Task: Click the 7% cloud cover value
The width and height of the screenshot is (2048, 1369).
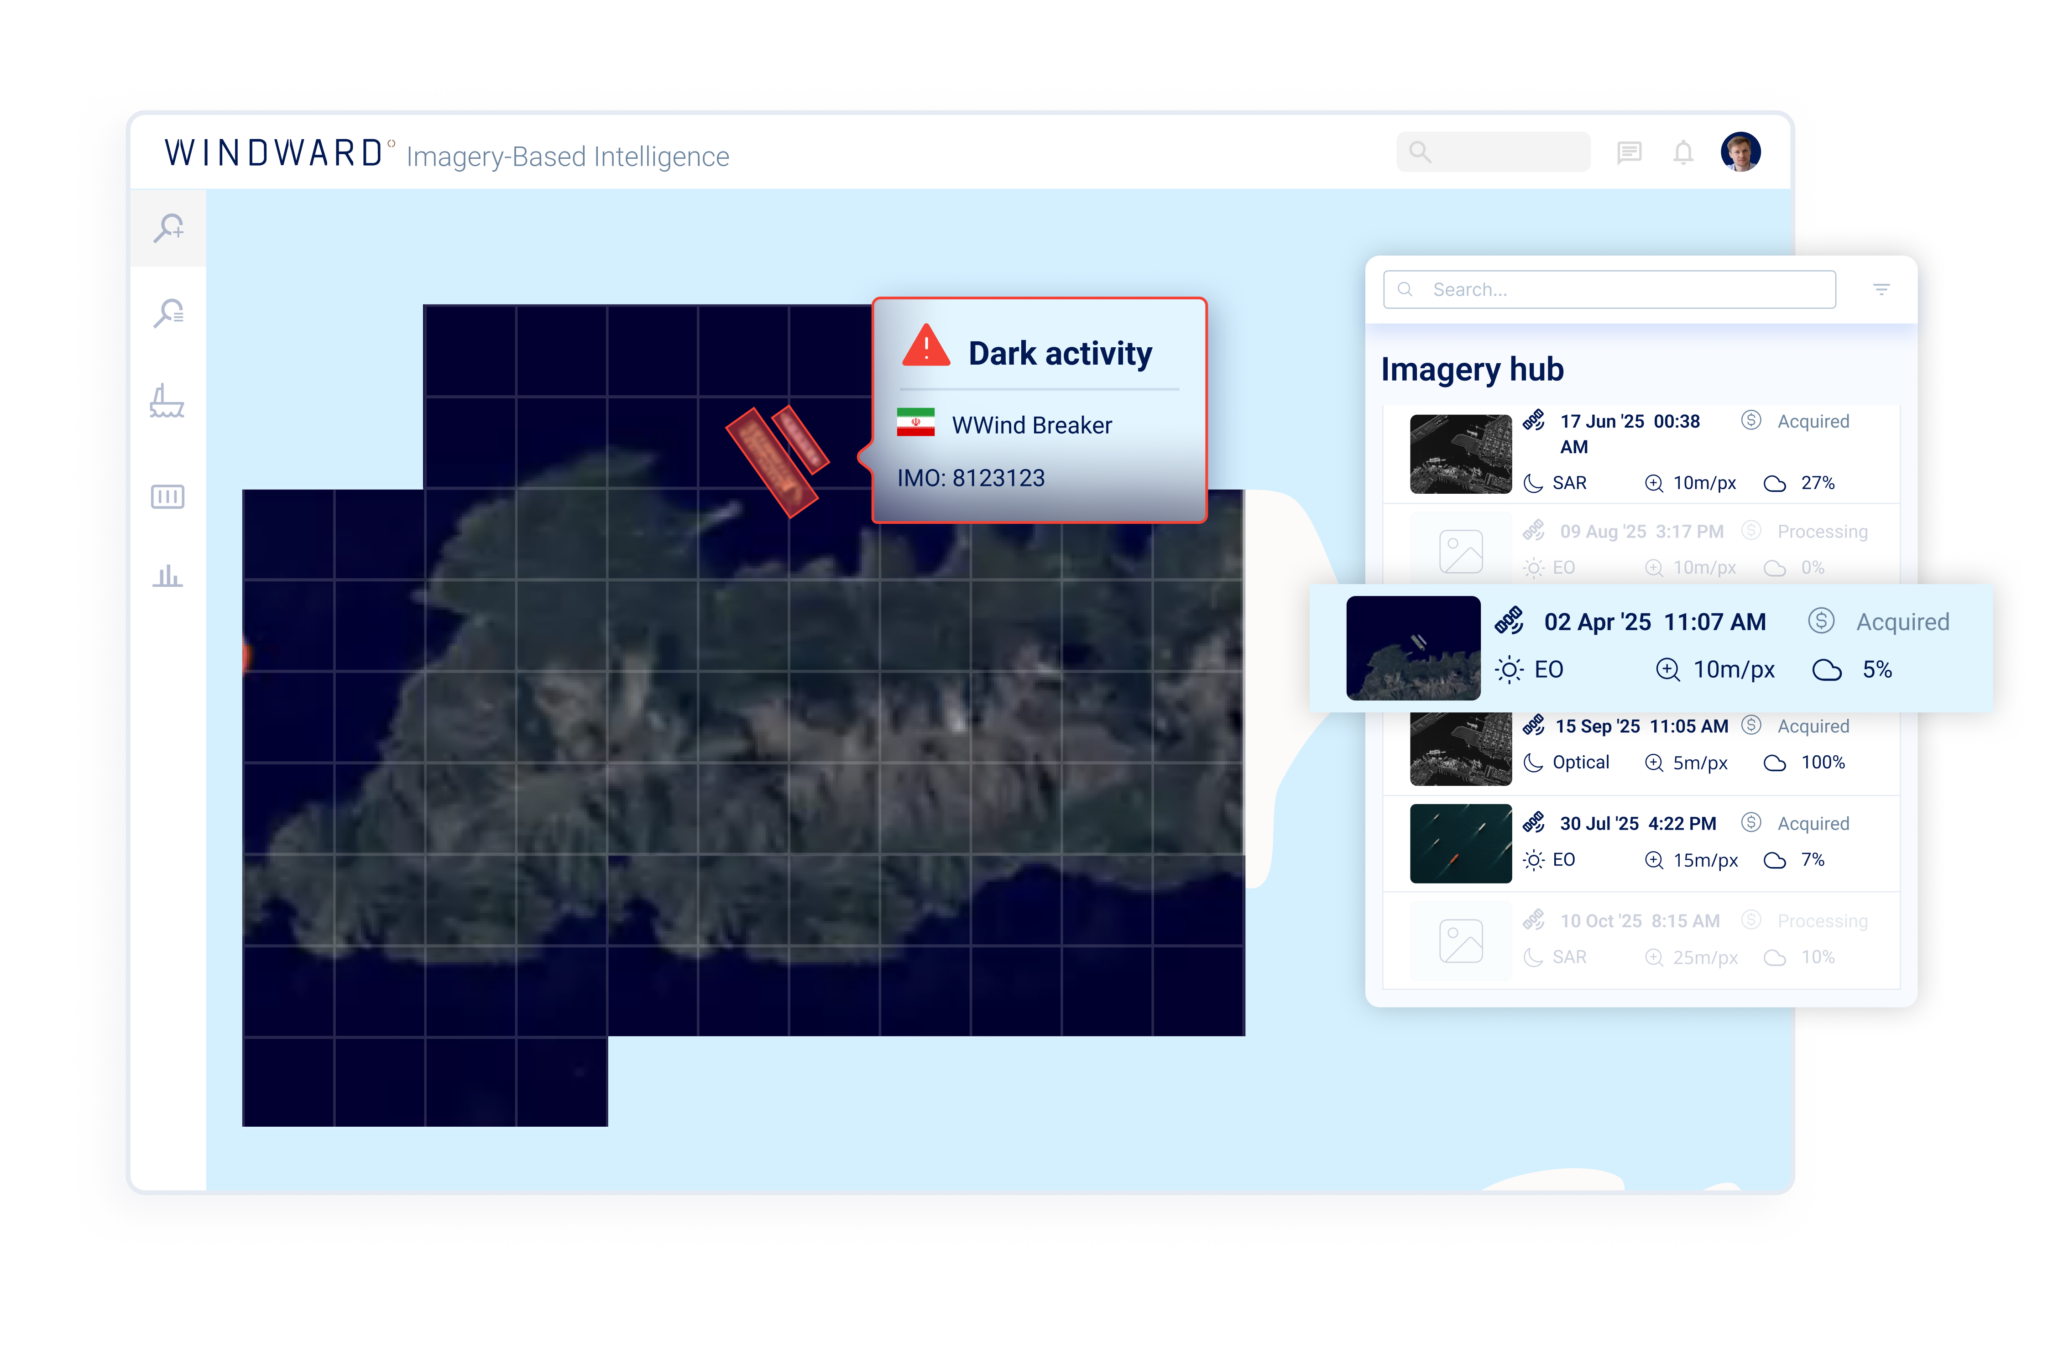Action: [x=1813, y=859]
